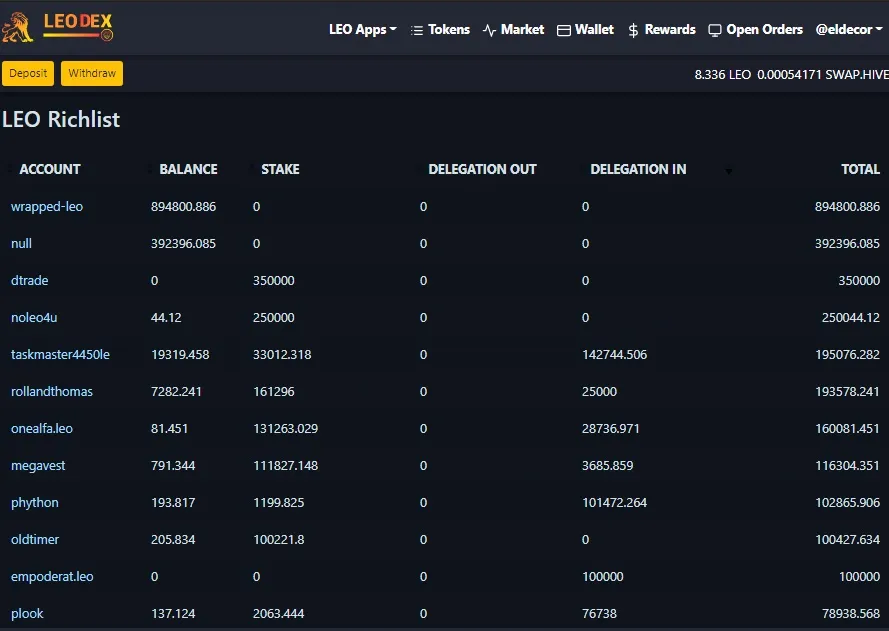Sort by the DELEGATION IN column
Viewport: 889px width, 631px height.
[x=638, y=169]
